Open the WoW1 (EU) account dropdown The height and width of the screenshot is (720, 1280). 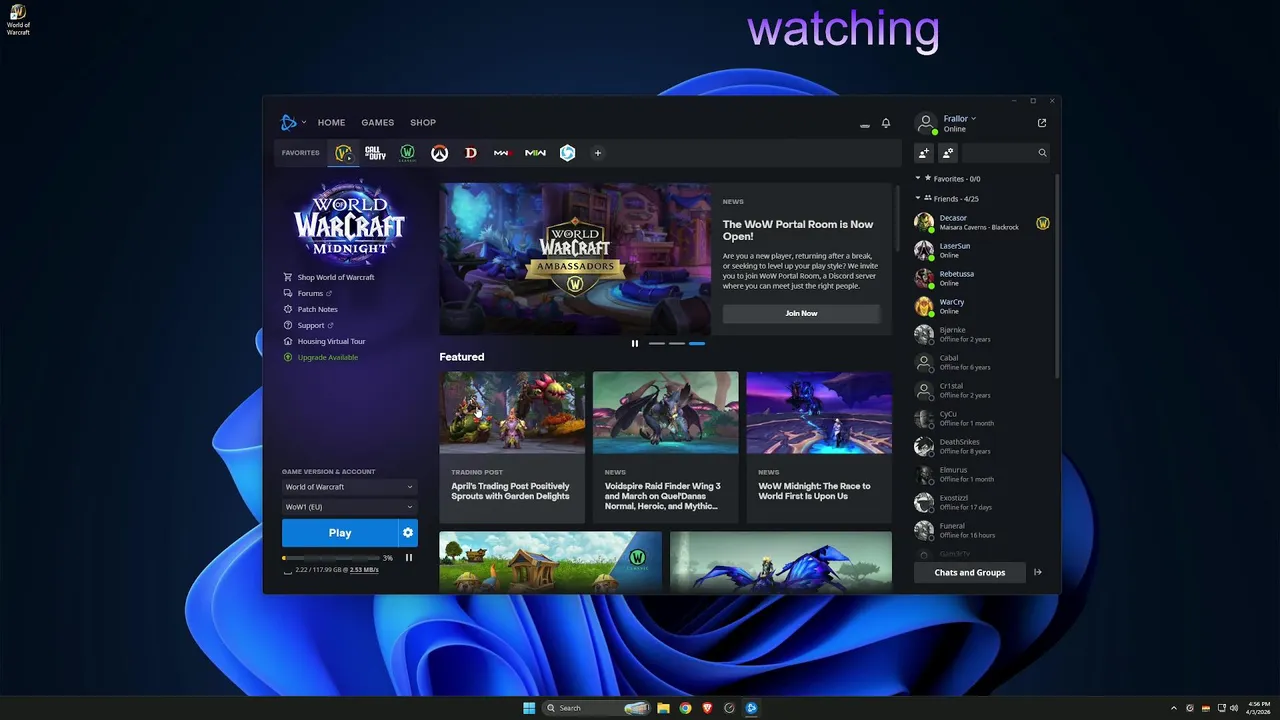(x=349, y=507)
